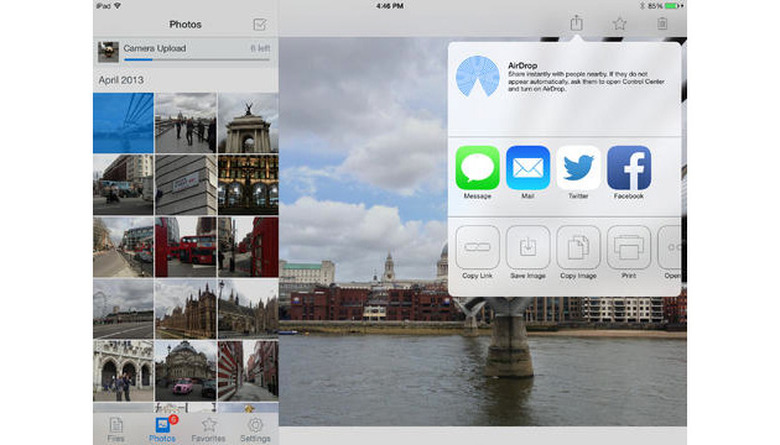The height and width of the screenshot is (445, 780).
Task: Tap the Camera Upload progress bar
Action: coord(197,60)
